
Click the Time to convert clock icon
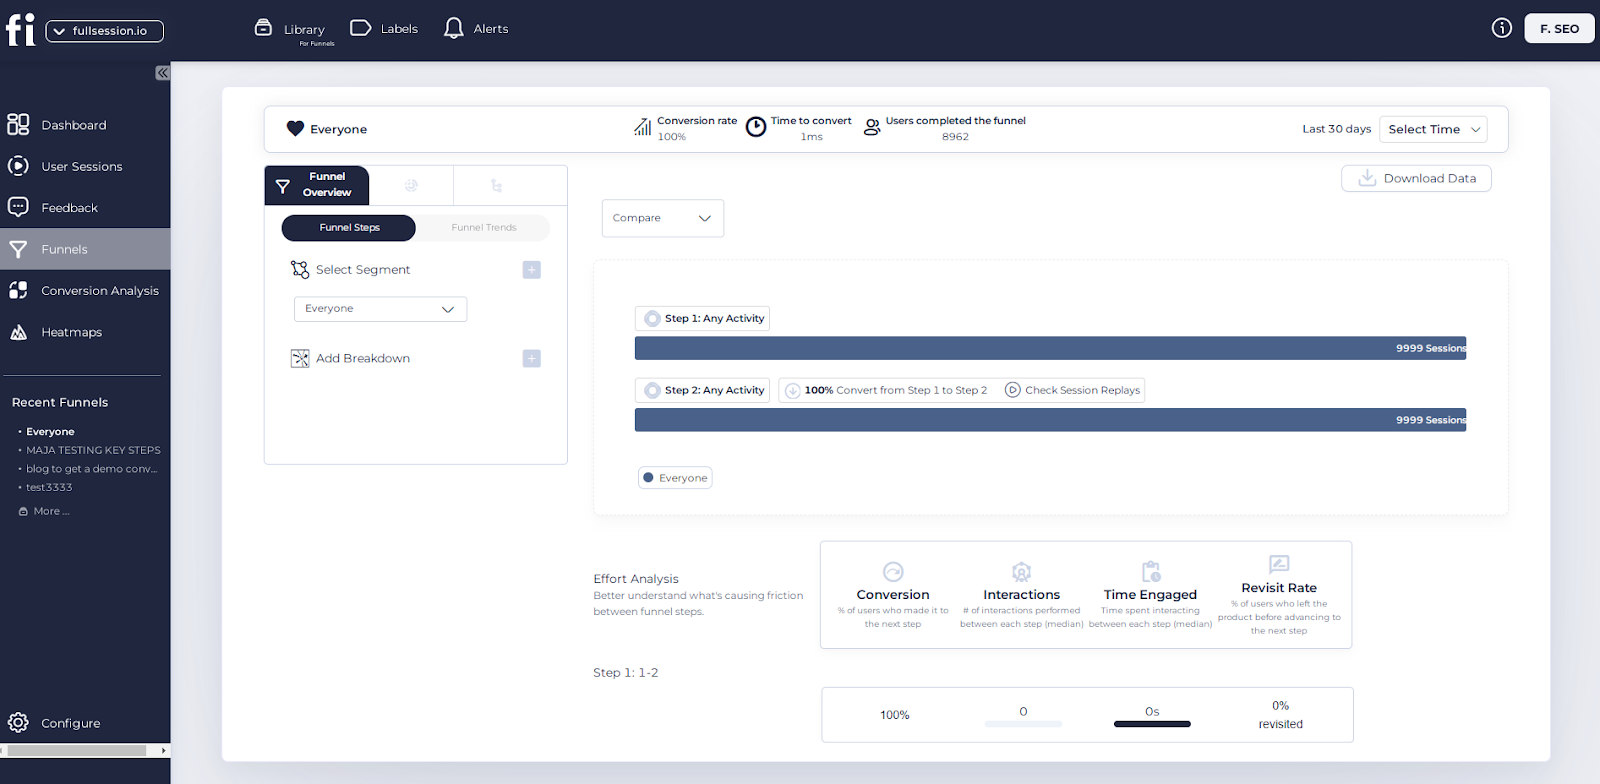pyautogui.click(x=756, y=126)
